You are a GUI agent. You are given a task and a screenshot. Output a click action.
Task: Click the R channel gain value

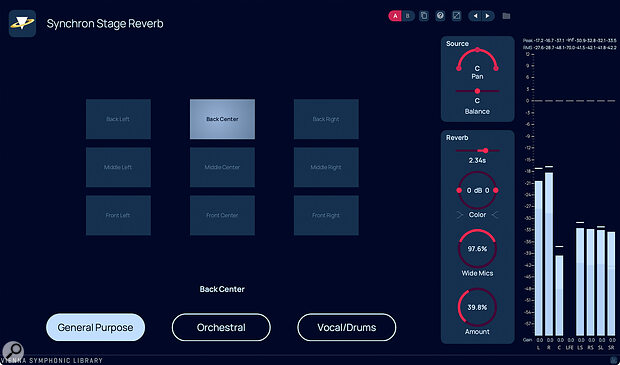pos(550,340)
